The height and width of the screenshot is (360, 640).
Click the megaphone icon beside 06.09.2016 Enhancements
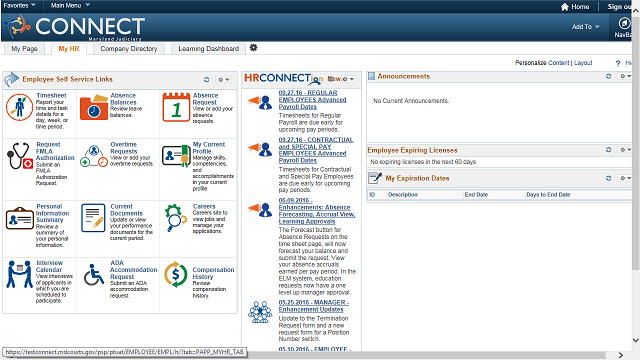click(260, 209)
